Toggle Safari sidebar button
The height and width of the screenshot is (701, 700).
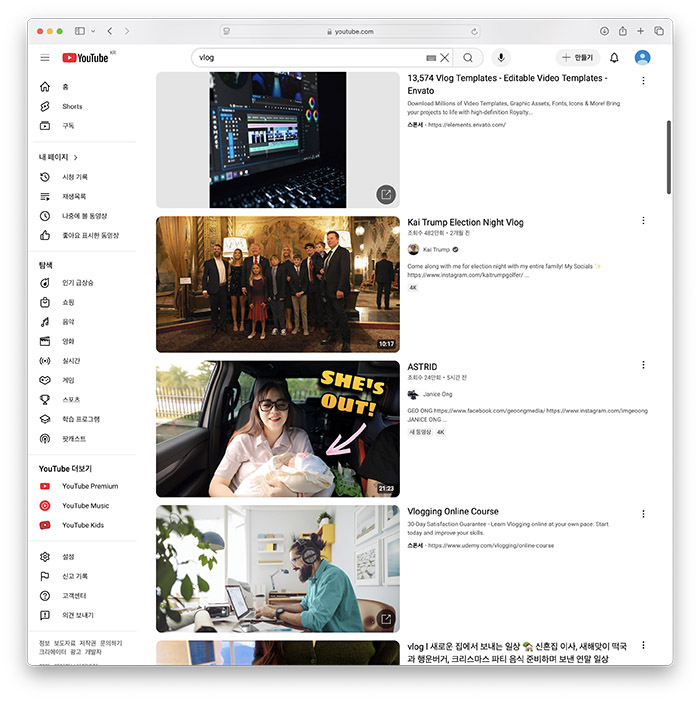click(80, 31)
